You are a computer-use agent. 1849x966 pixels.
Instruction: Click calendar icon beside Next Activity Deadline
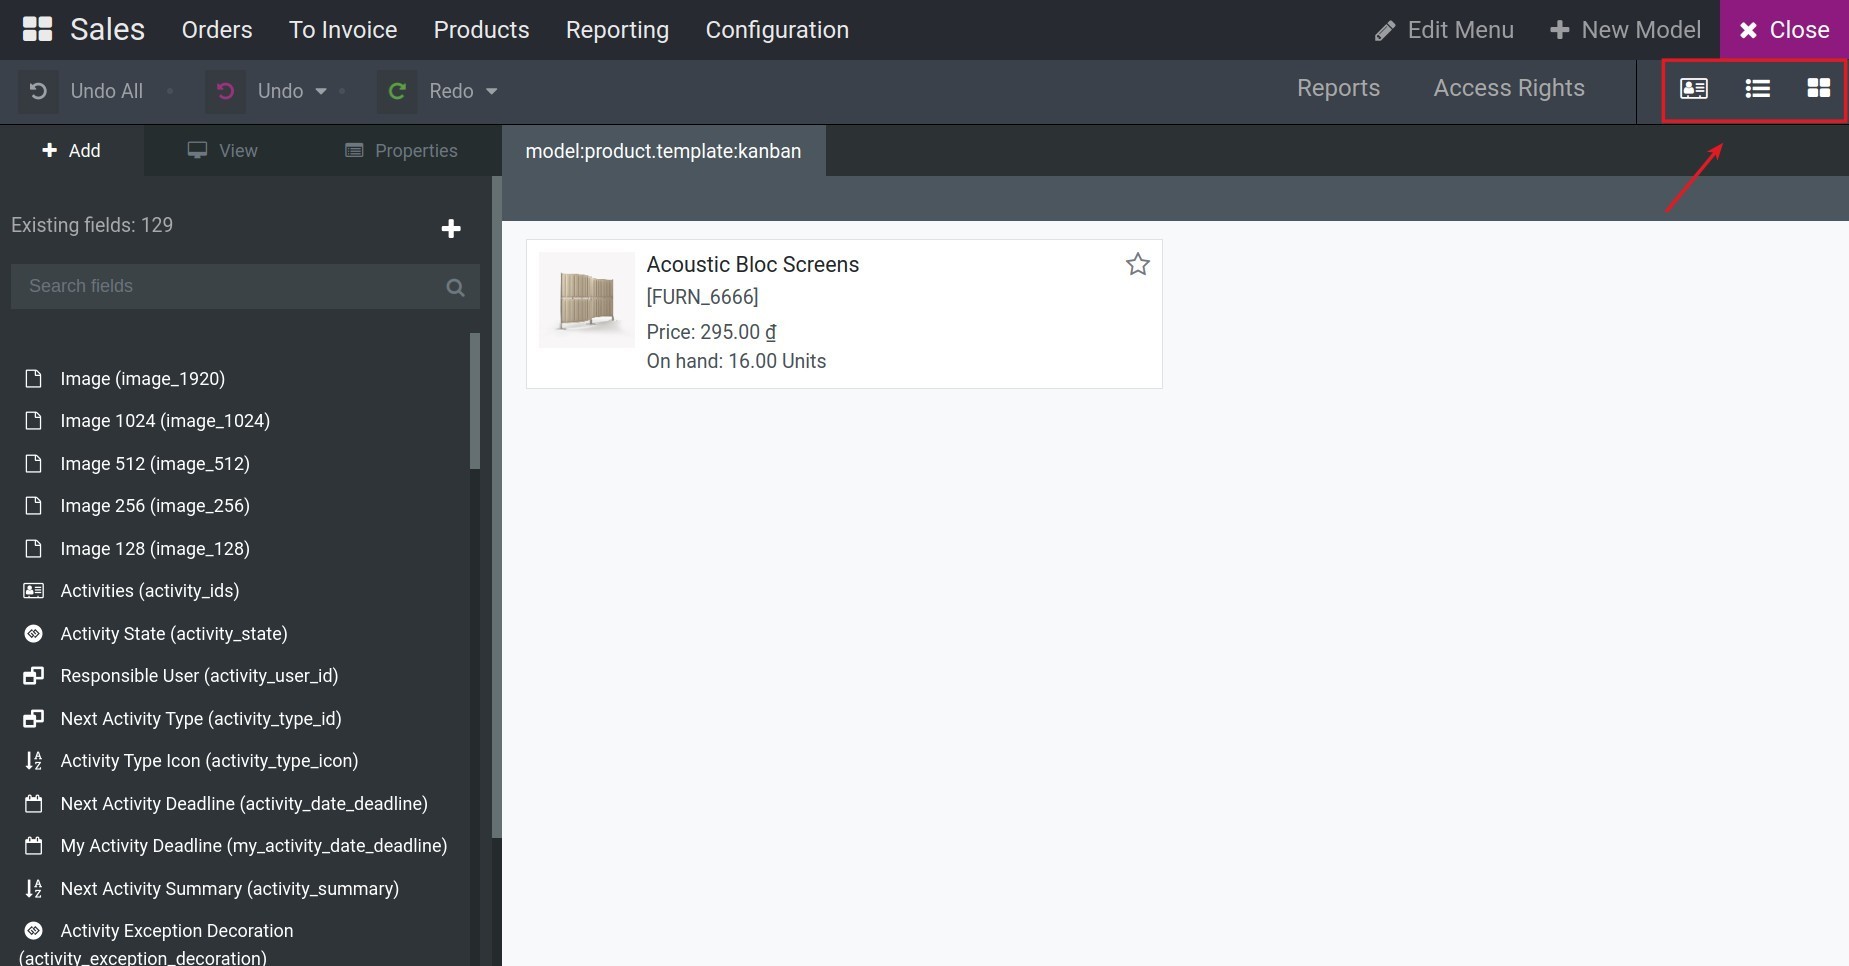(33, 804)
